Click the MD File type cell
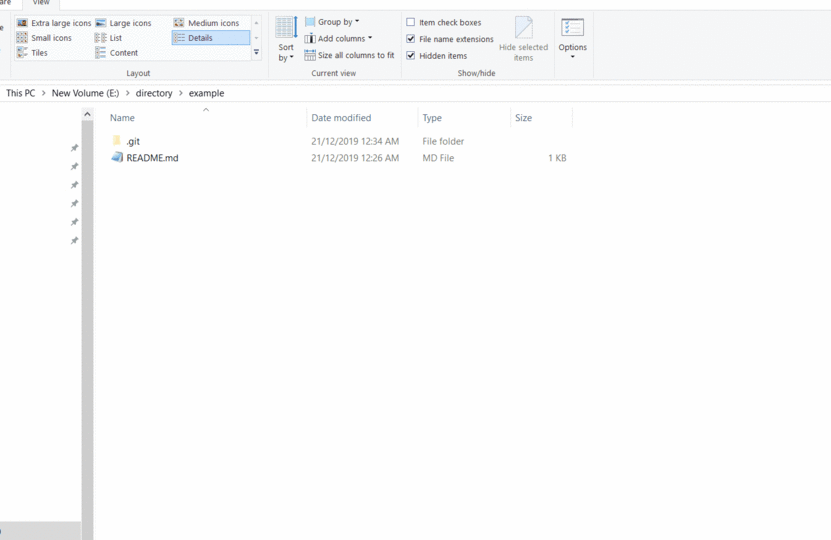This screenshot has height=540, width=831. click(438, 158)
